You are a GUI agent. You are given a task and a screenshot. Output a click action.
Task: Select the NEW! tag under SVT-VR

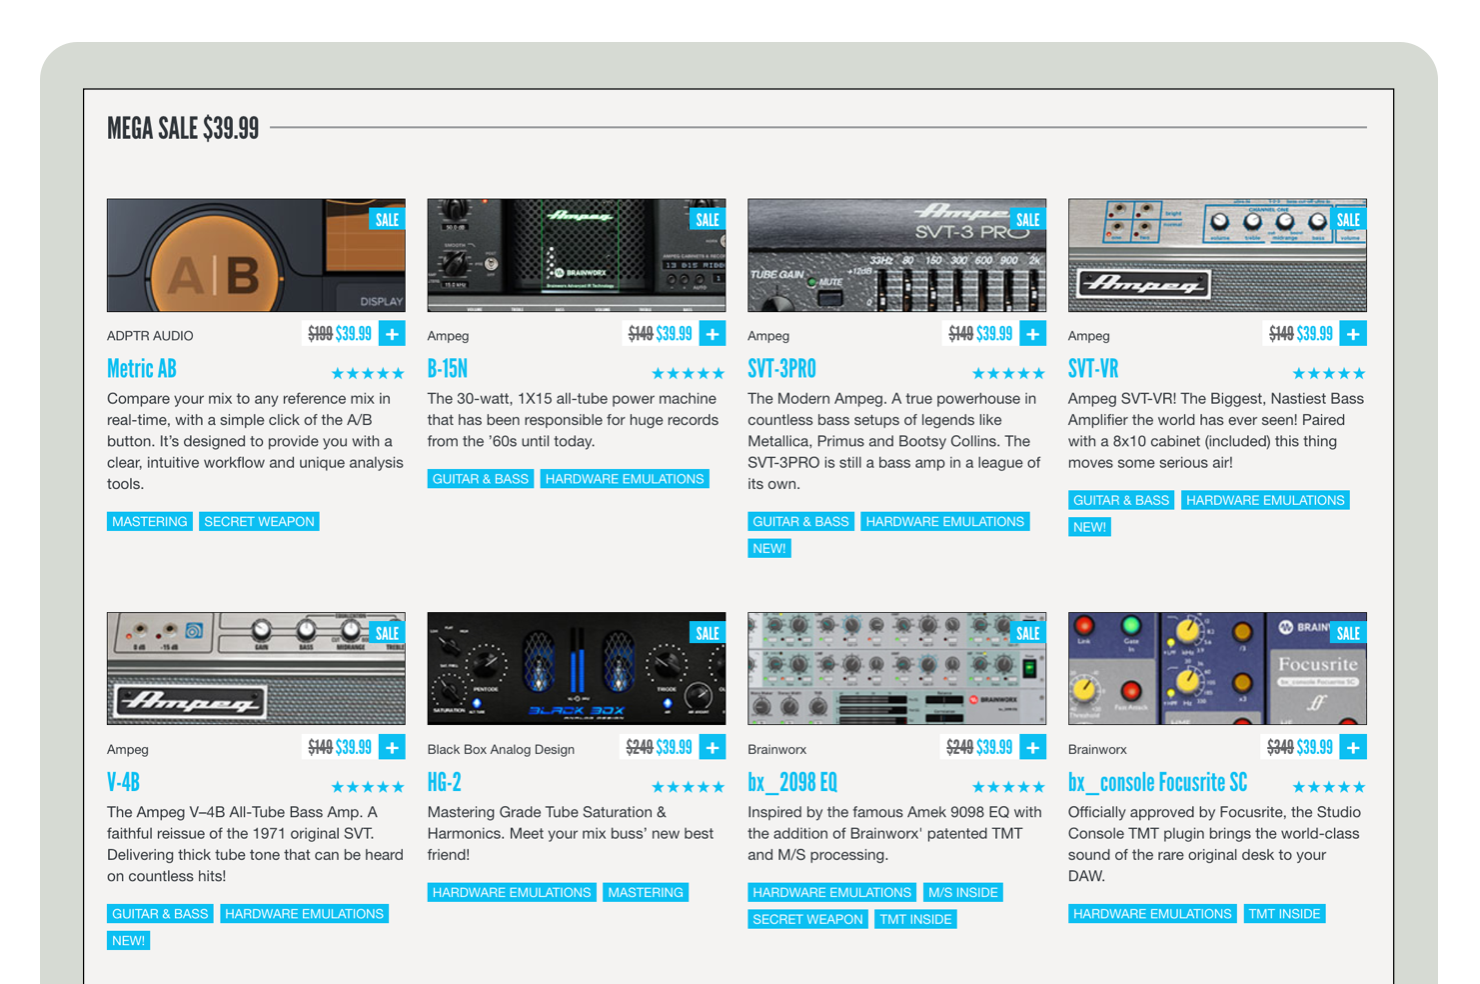1089,527
